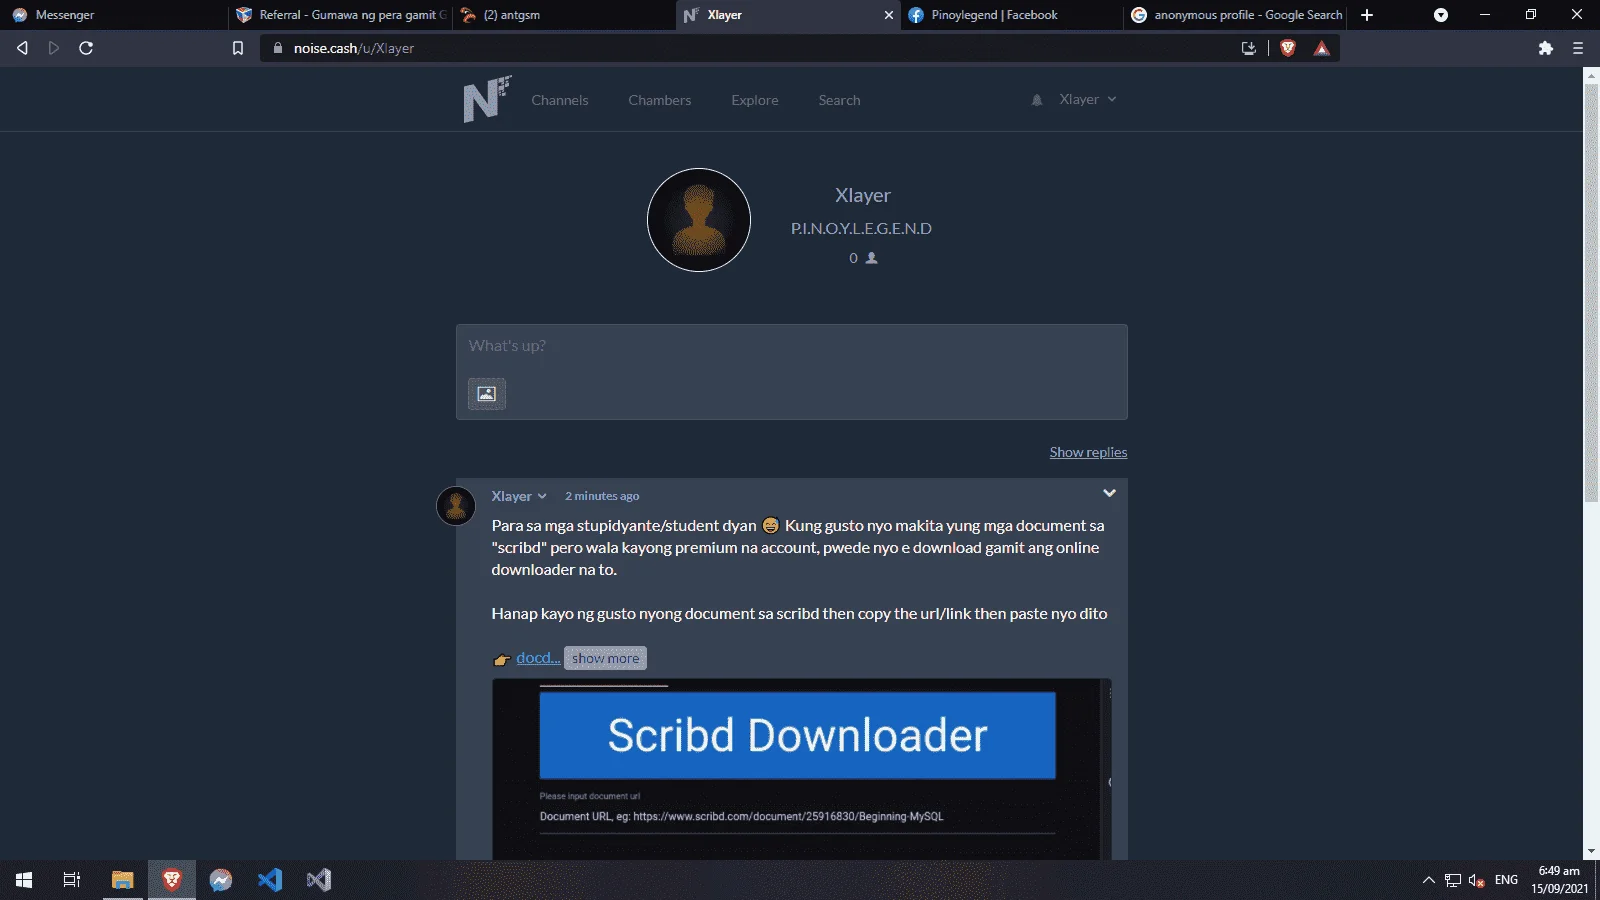Image resolution: width=1600 pixels, height=900 pixels.
Task: Open the network status tray icon
Action: [1453, 880]
